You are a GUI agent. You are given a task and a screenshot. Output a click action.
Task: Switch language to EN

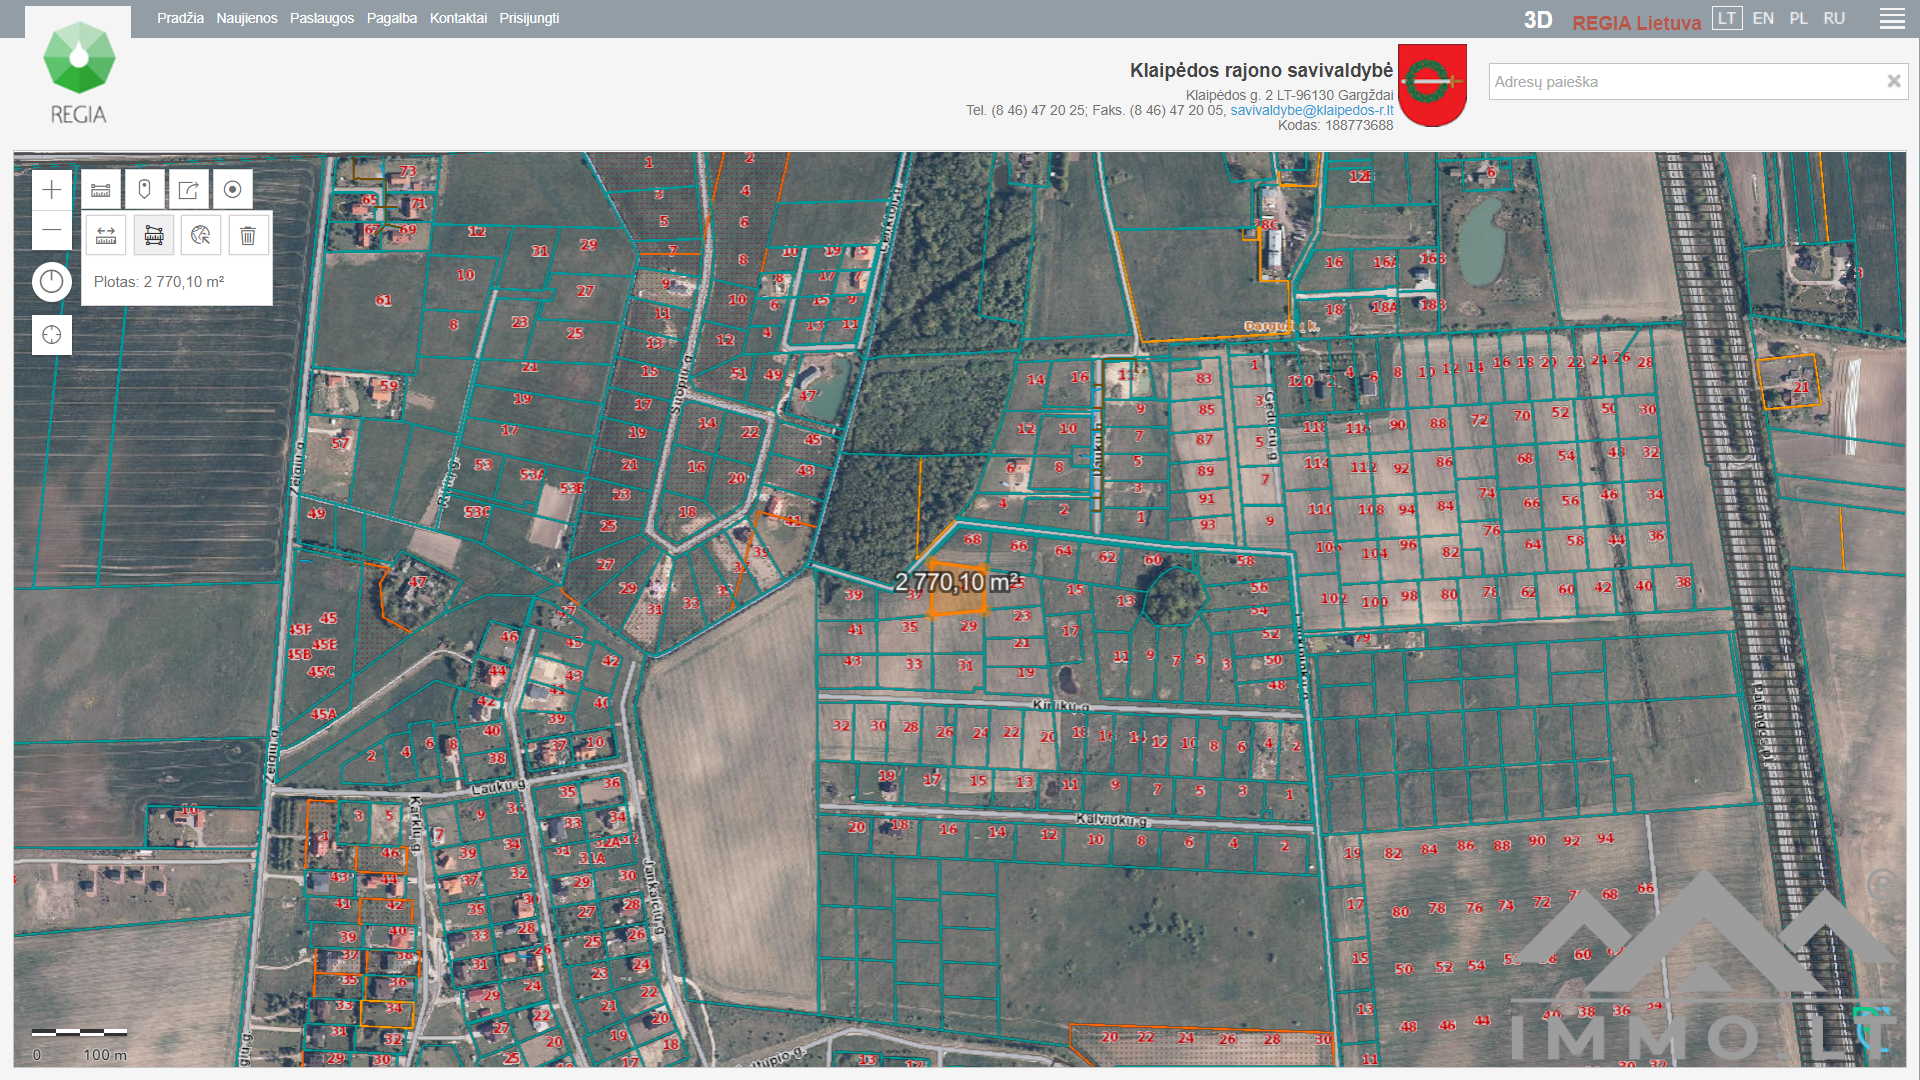pyautogui.click(x=1763, y=19)
